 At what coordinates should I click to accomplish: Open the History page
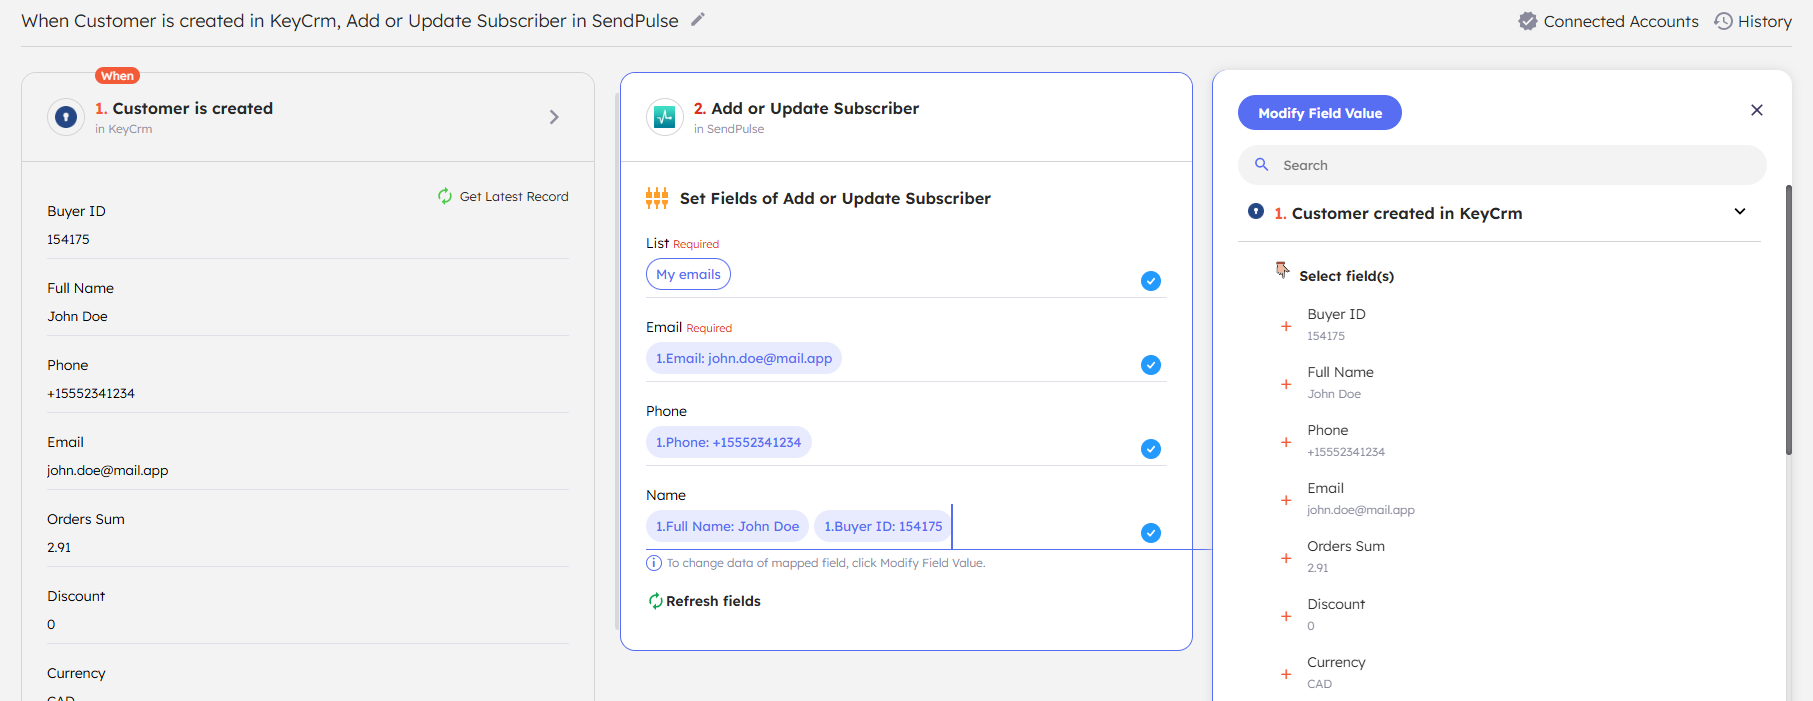coord(1753,21)
